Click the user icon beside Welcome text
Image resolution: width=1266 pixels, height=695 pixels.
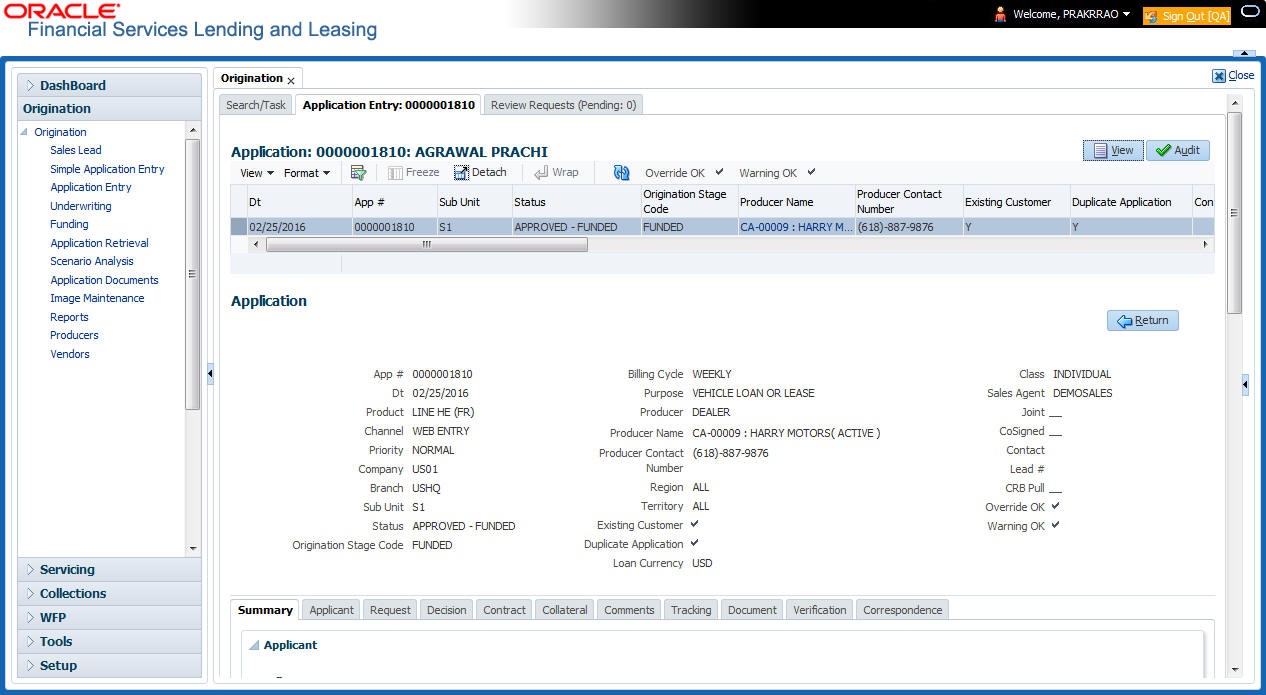click(x=1000, y=14)
